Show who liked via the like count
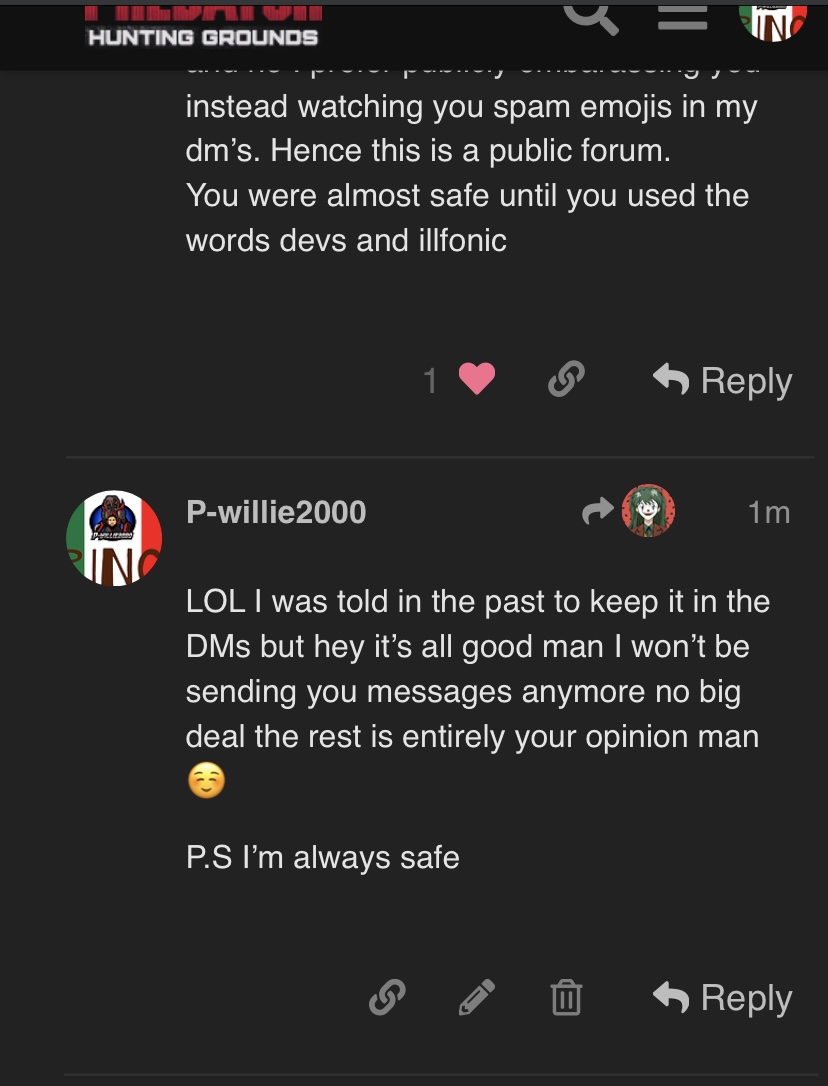Image resolution: width=828 pixels, height=1086 pixels. click(431, 381)
